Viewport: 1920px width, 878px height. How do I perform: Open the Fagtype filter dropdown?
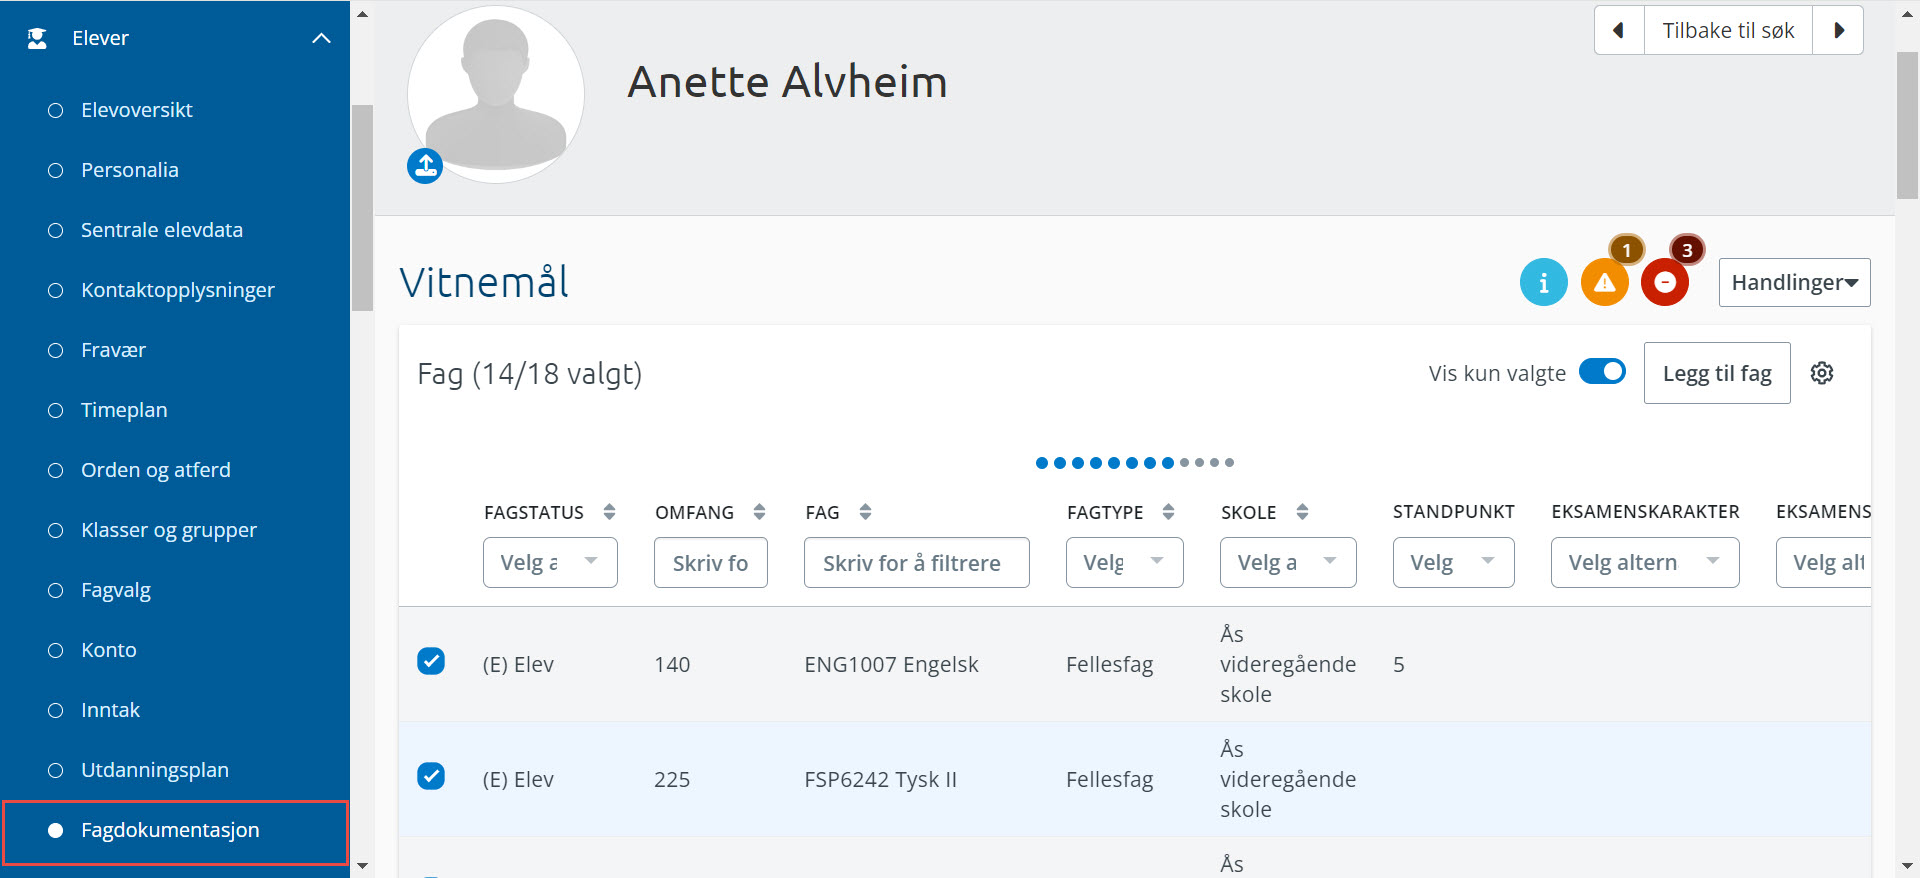[1124, 562]
